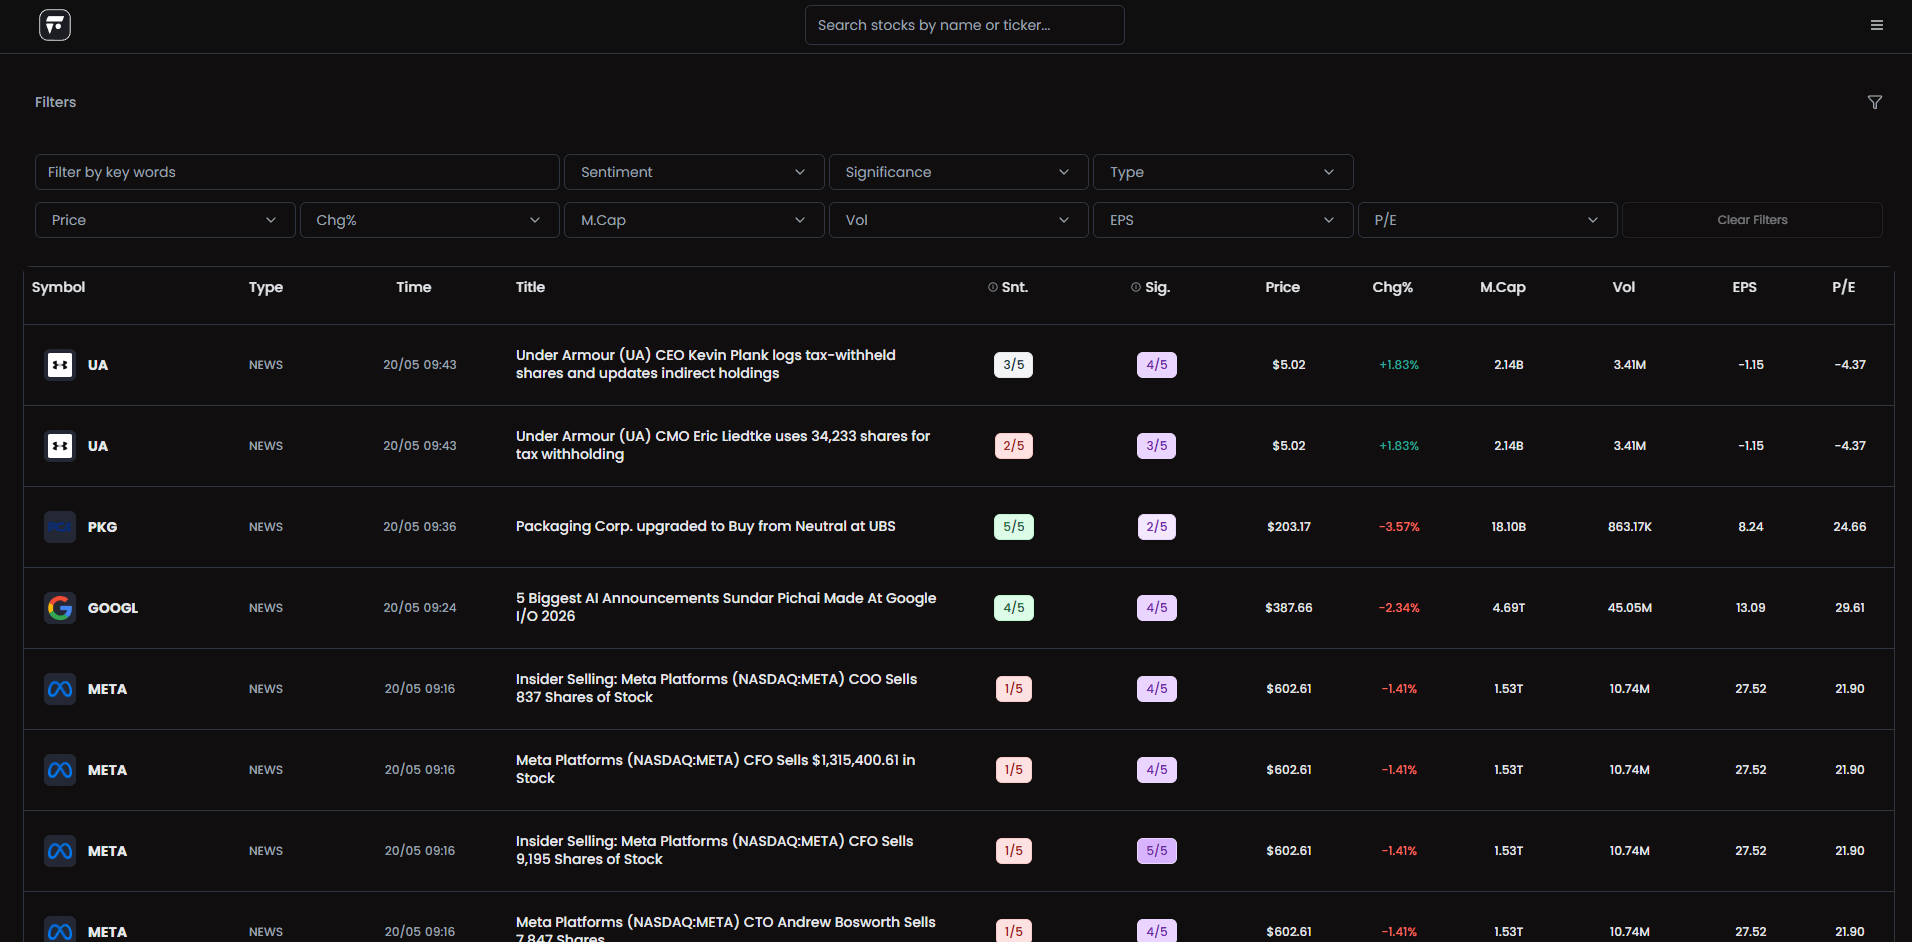
Task: Open the Type filter dropdown
Action: [x=1223, y=172]
